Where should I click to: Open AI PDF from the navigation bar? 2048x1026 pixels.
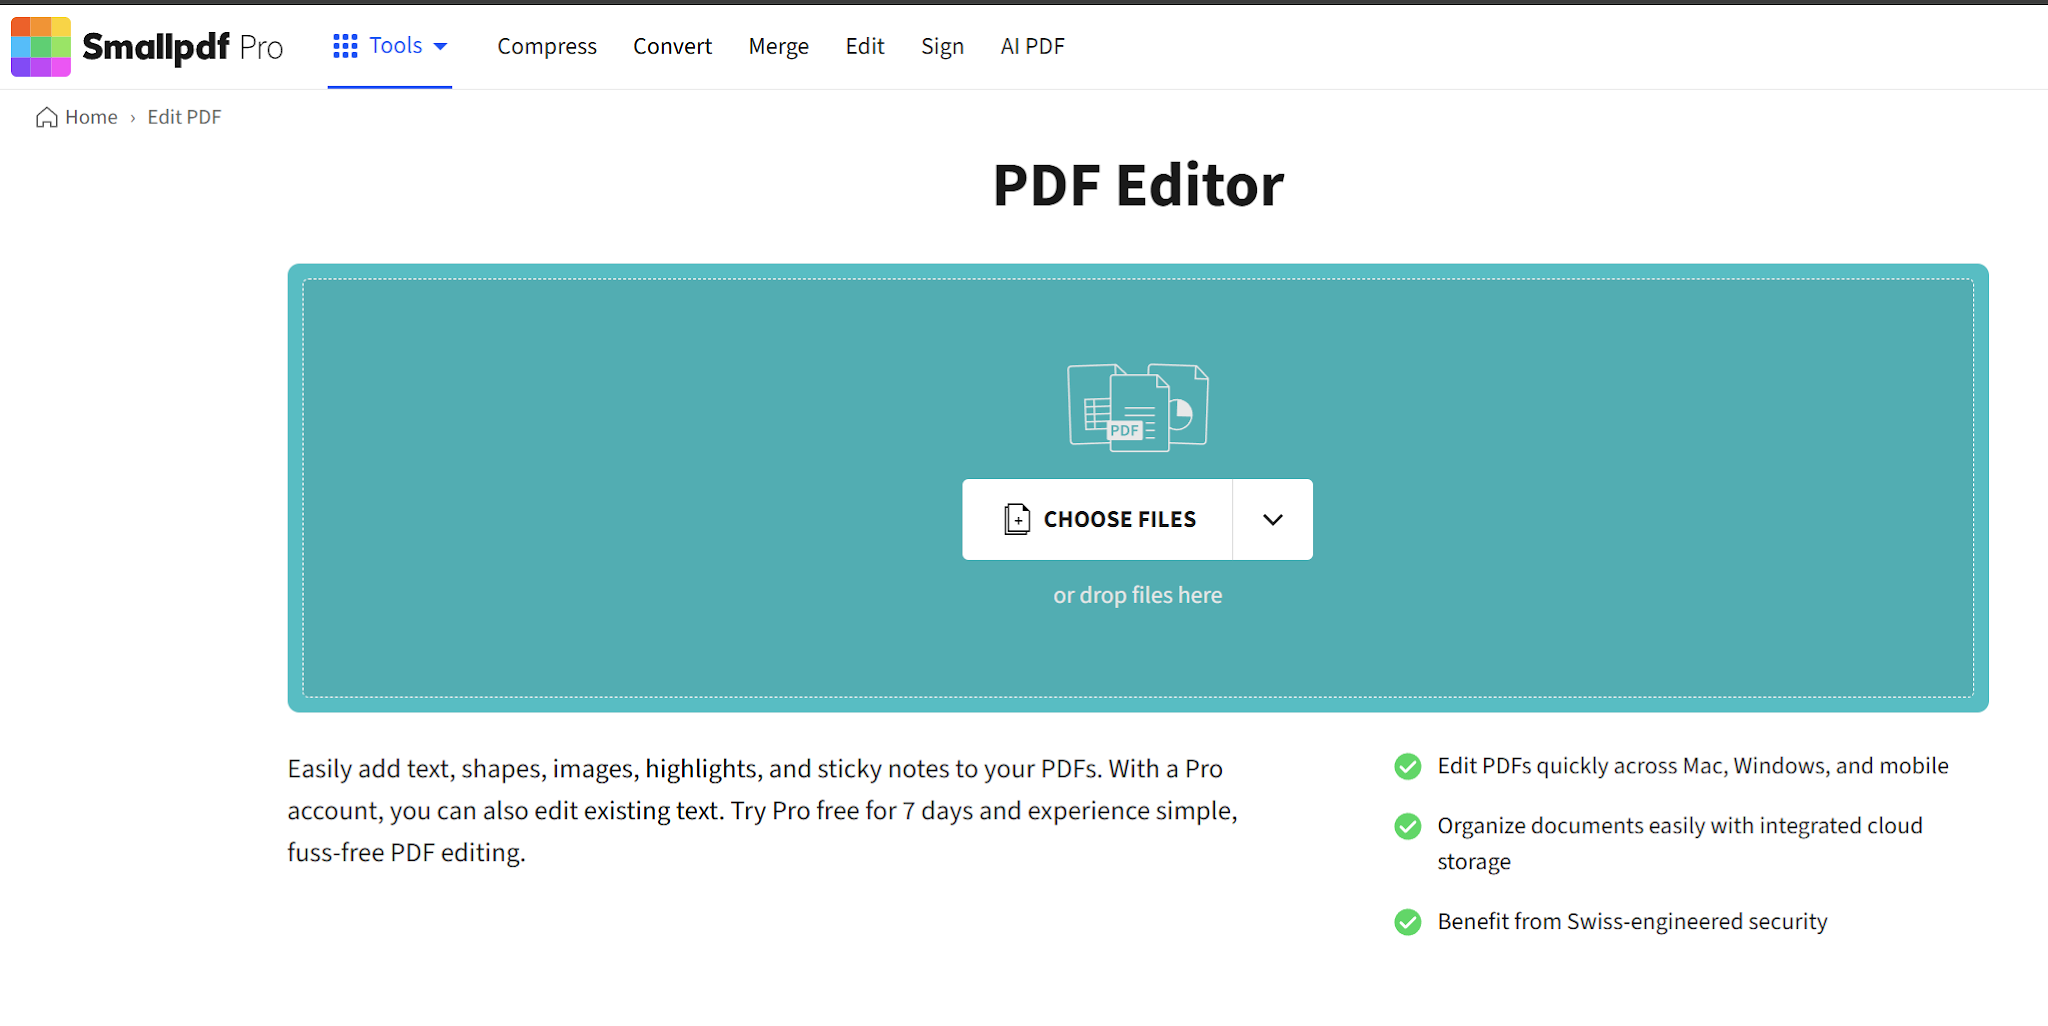tap(1032, 46)
